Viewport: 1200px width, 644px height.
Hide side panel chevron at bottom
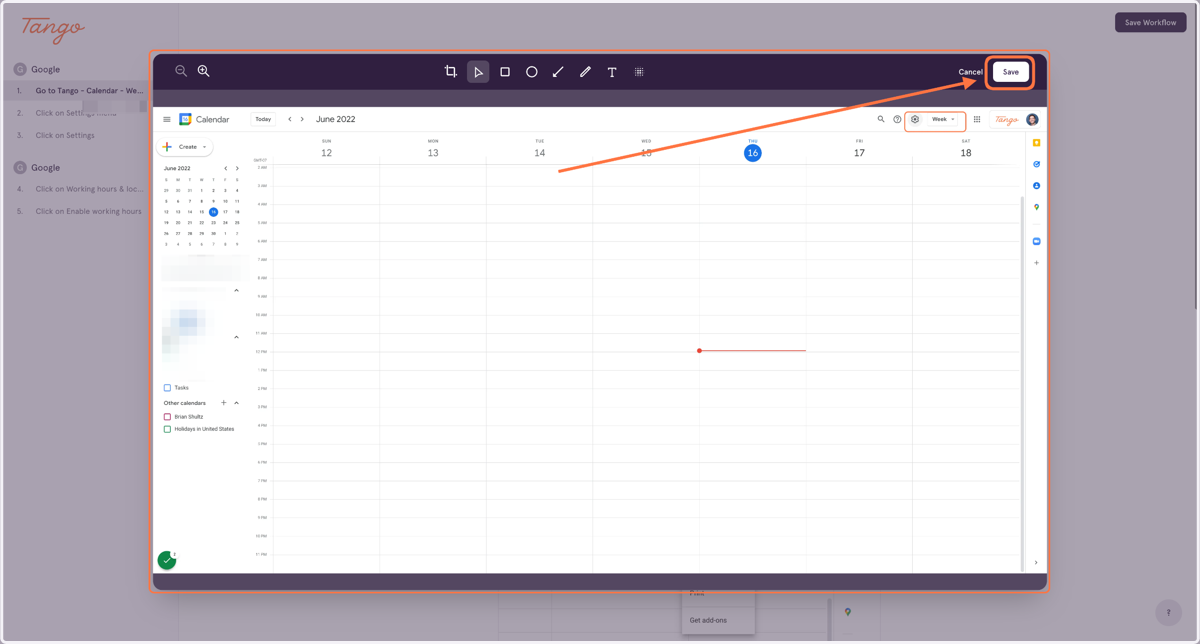point(1036,563)
